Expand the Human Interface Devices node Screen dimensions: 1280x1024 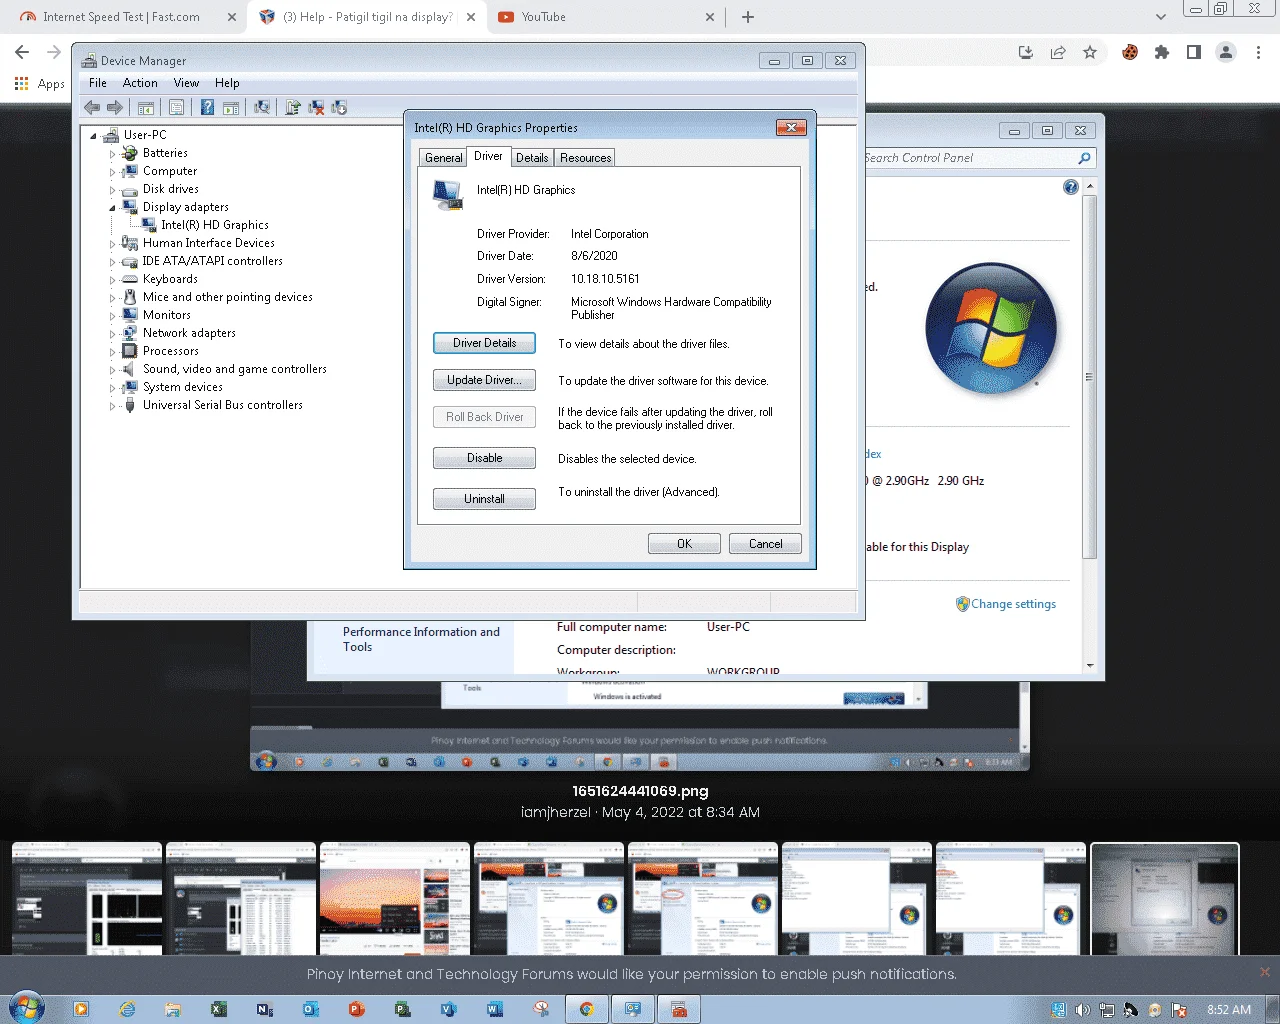(x=112, y=244)
